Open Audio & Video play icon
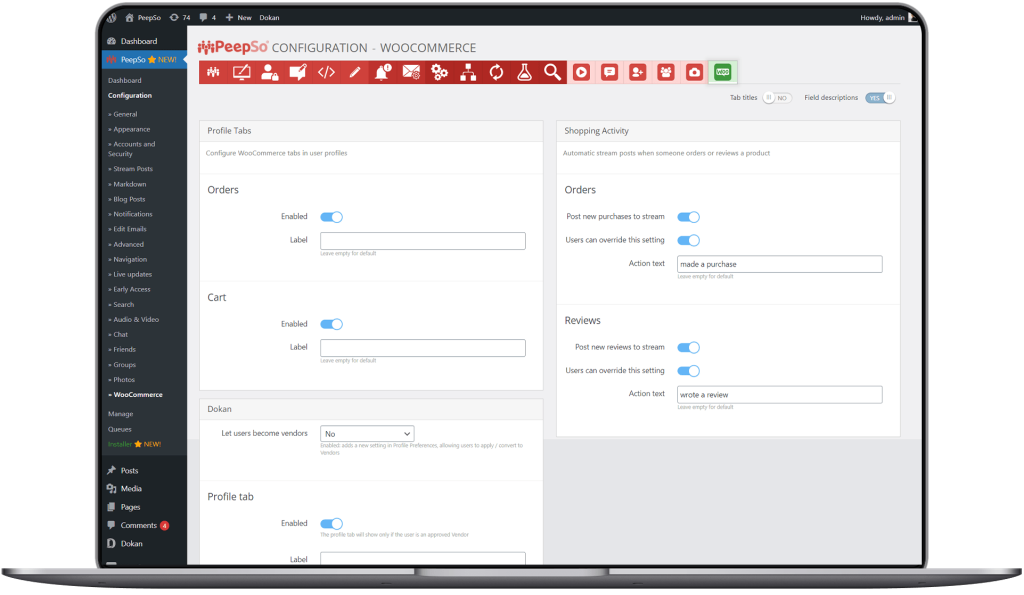Viewport: 1024px width, 595px height. [581, 72]
